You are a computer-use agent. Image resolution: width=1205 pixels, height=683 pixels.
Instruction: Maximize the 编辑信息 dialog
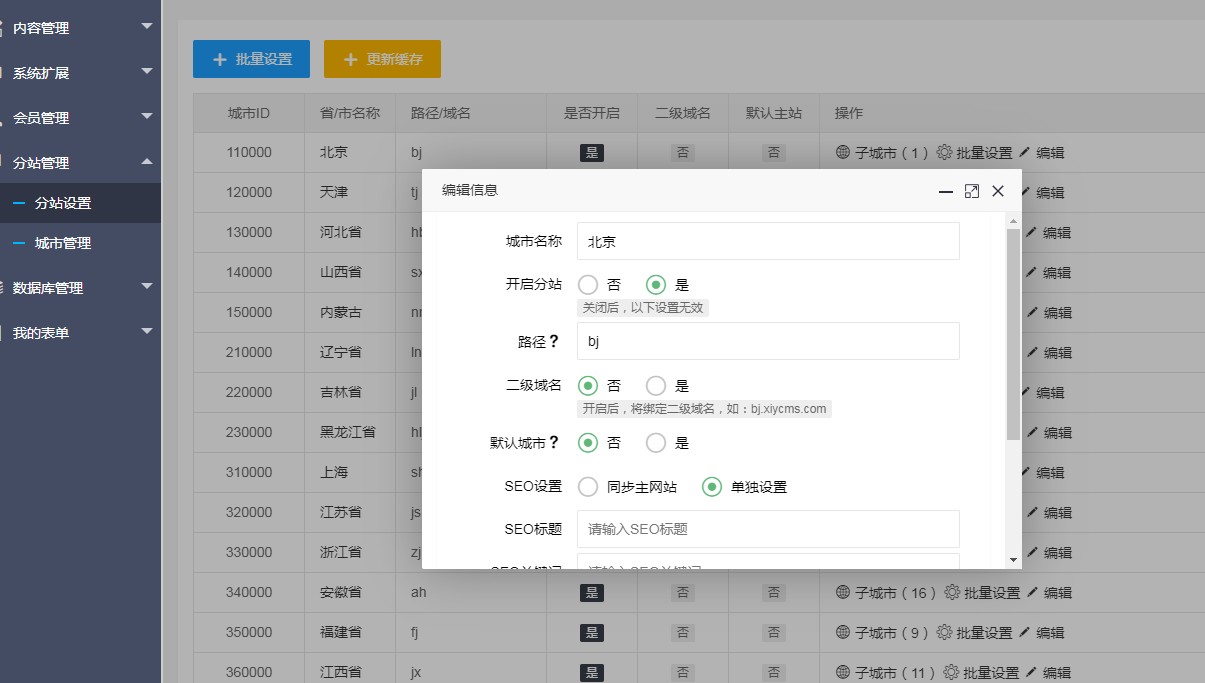click(971, 191)
